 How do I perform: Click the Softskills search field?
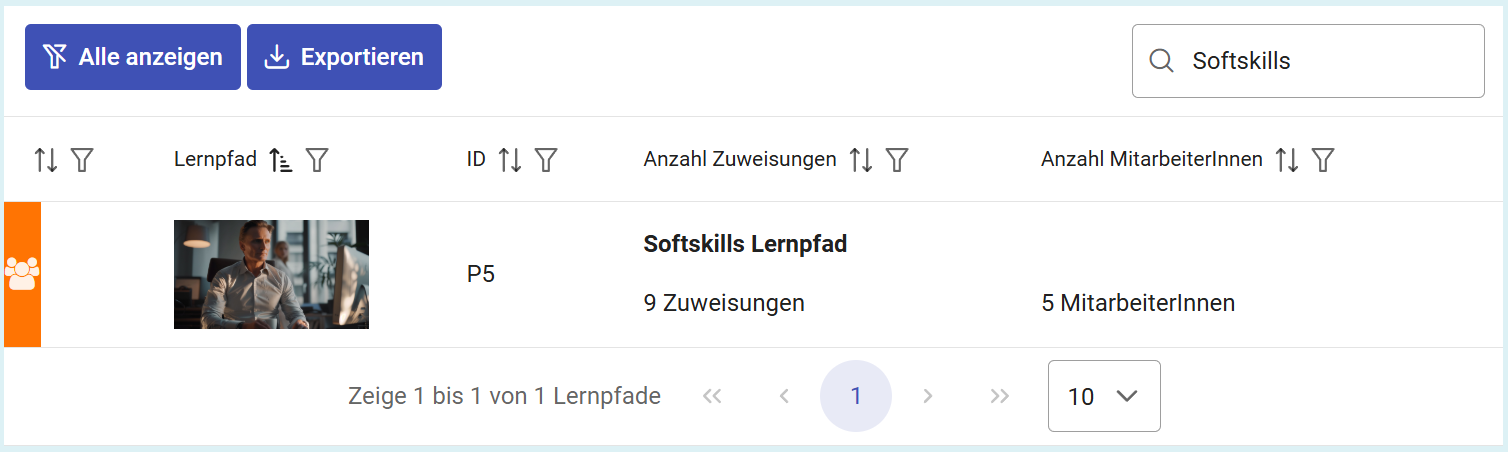[1320, 61]
